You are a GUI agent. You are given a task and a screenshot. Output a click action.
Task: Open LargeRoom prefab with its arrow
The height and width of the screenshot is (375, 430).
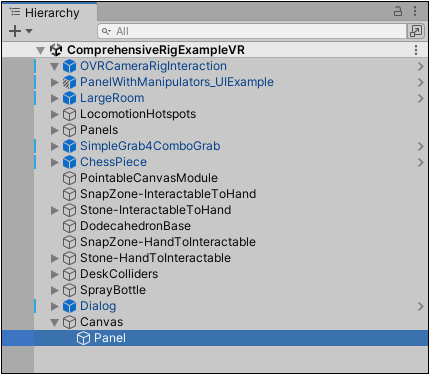[420, 98]
